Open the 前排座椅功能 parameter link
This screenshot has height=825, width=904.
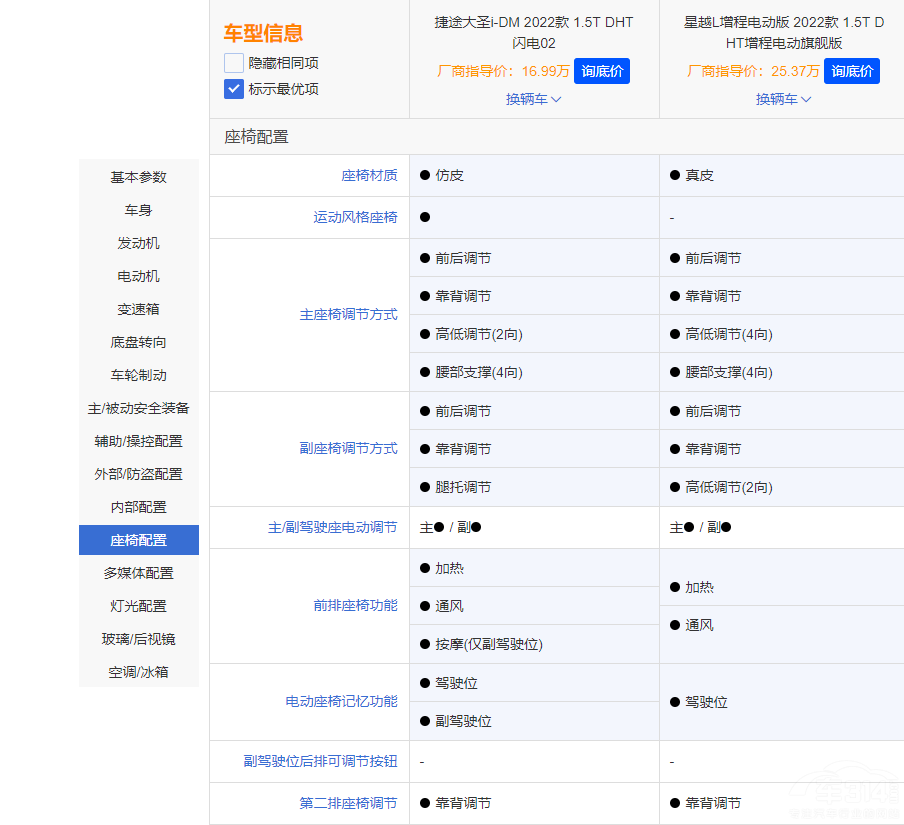click(355, 605)
